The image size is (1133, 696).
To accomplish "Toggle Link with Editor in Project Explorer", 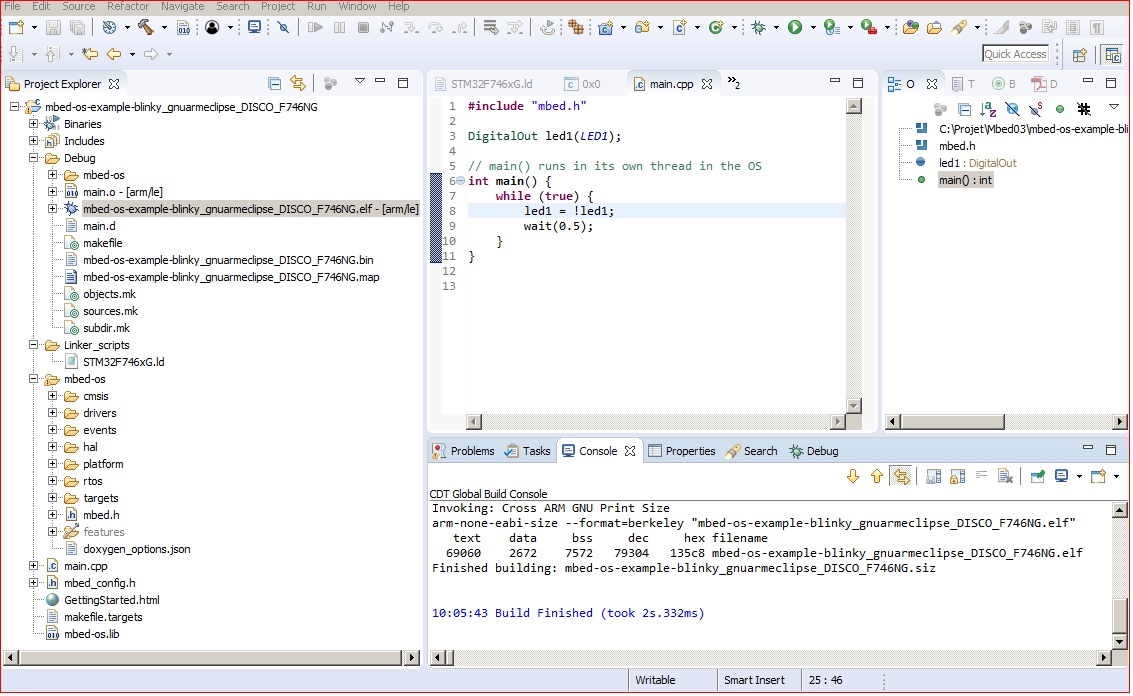I will [297, 83].
